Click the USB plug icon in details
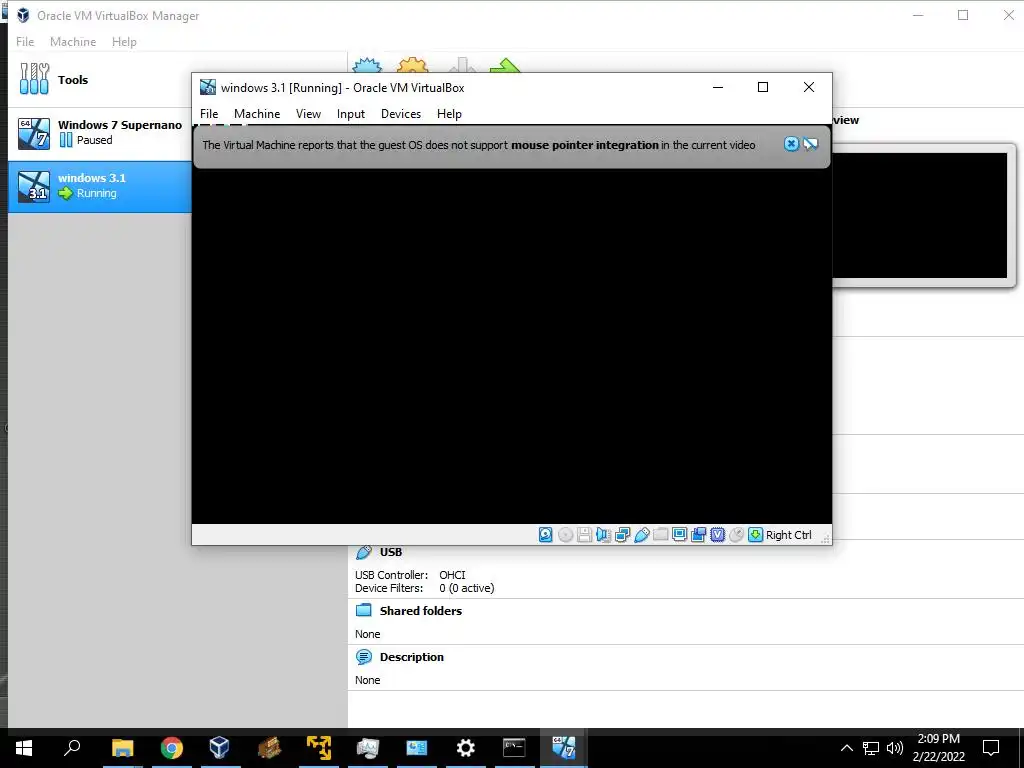 [x=364, y=552]
